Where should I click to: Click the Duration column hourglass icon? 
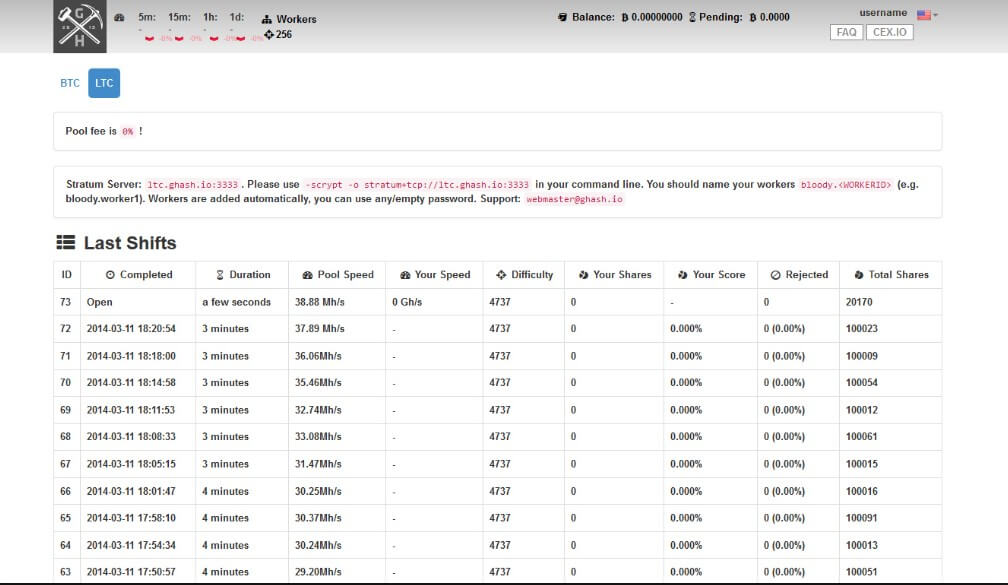pos(220,275)
